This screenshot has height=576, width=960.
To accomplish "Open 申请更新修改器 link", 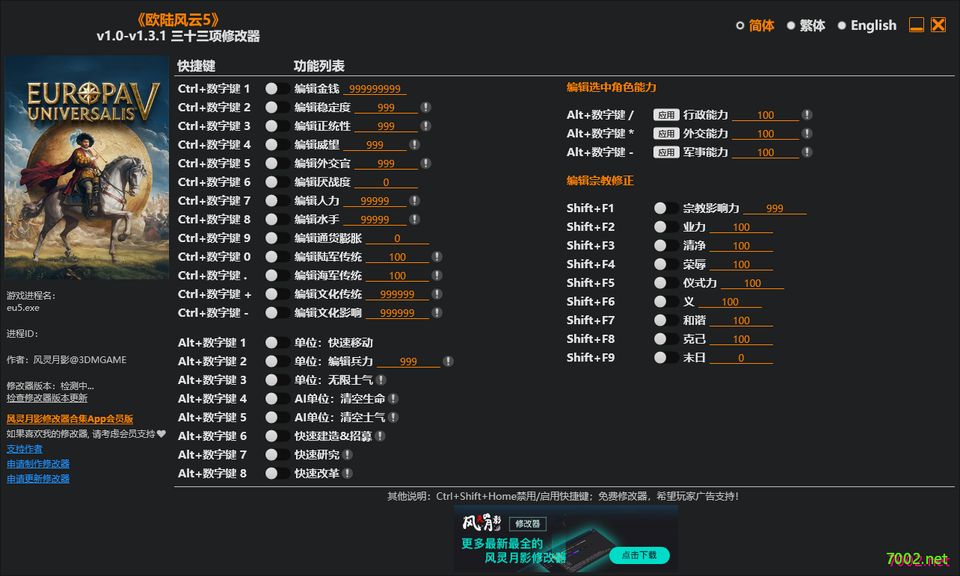I will coord(38,479).
